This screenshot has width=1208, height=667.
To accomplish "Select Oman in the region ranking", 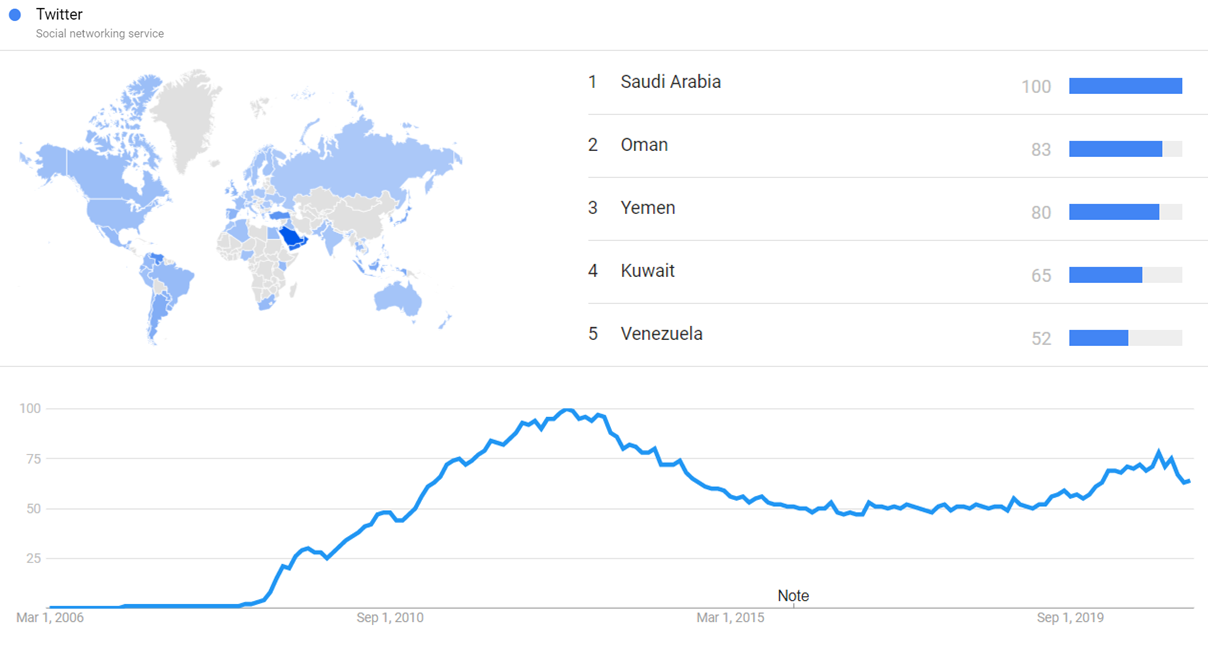I will coord(644,145).
